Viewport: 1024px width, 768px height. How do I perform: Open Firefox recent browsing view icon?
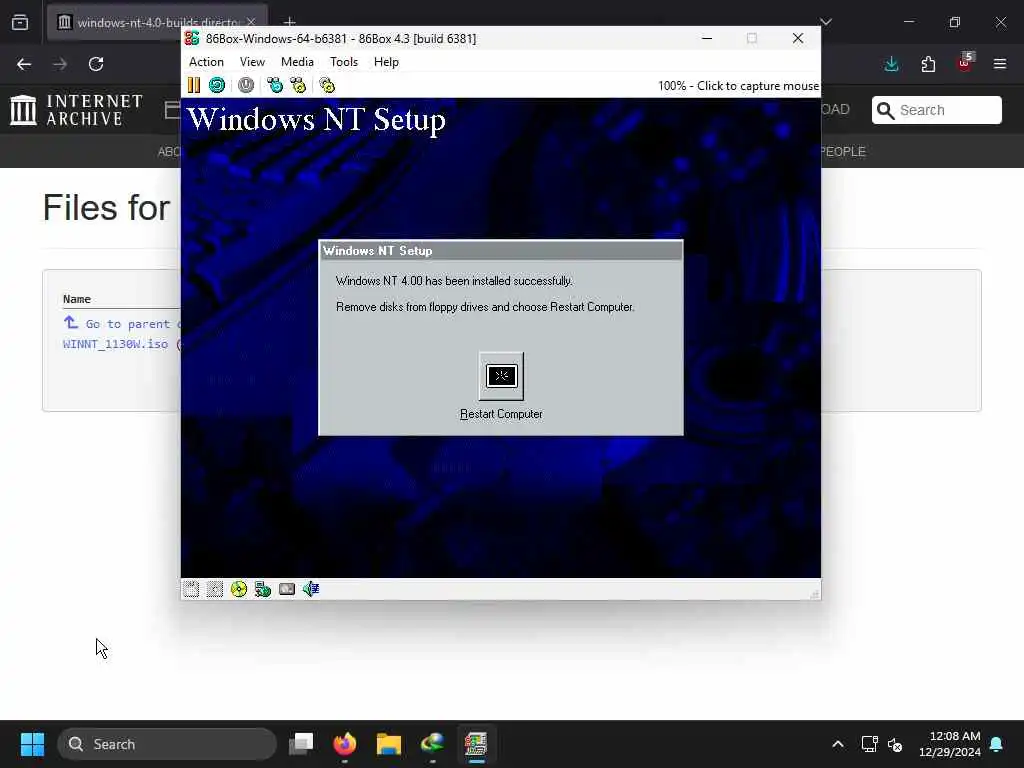click(20, 22)
